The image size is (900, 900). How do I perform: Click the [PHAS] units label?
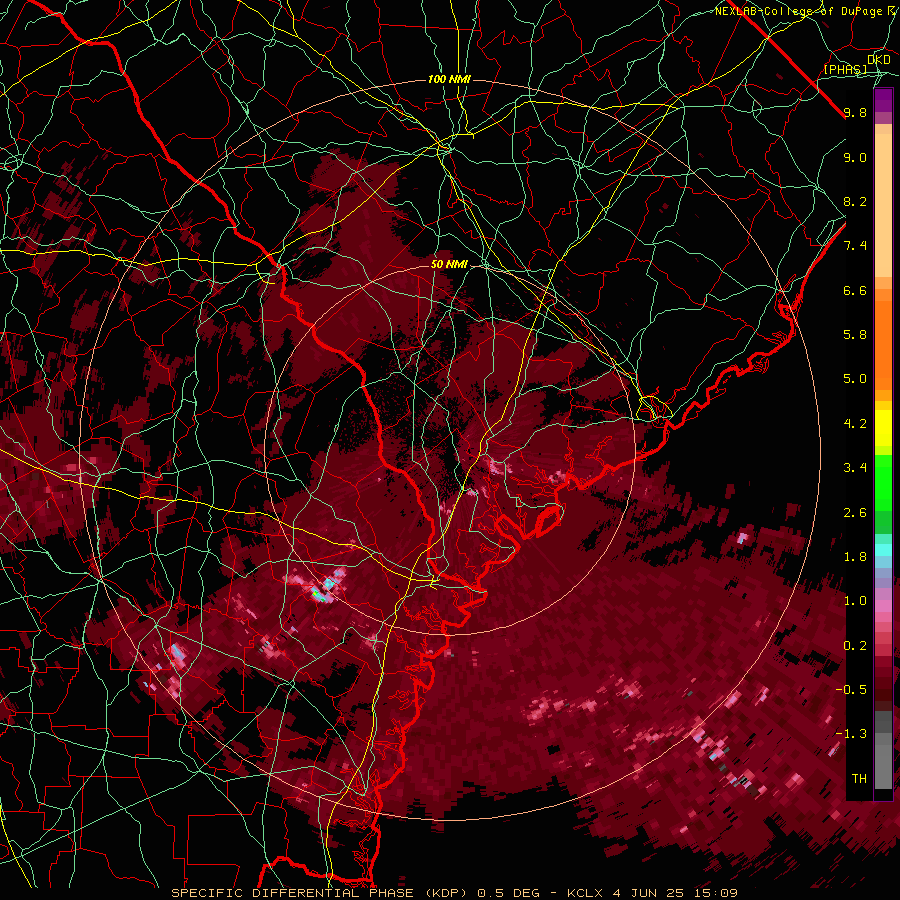pos(845,69)
